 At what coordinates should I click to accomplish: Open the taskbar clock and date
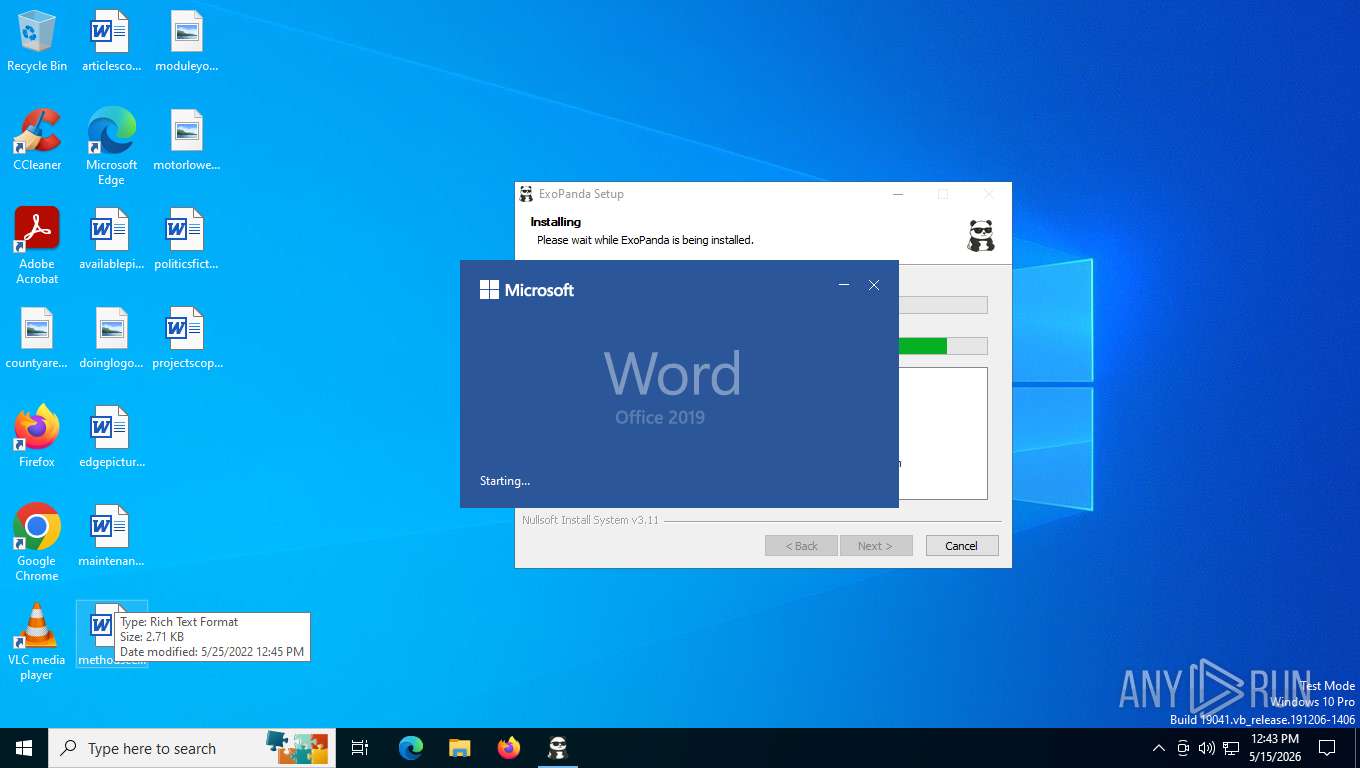[x=1275, y=748]
